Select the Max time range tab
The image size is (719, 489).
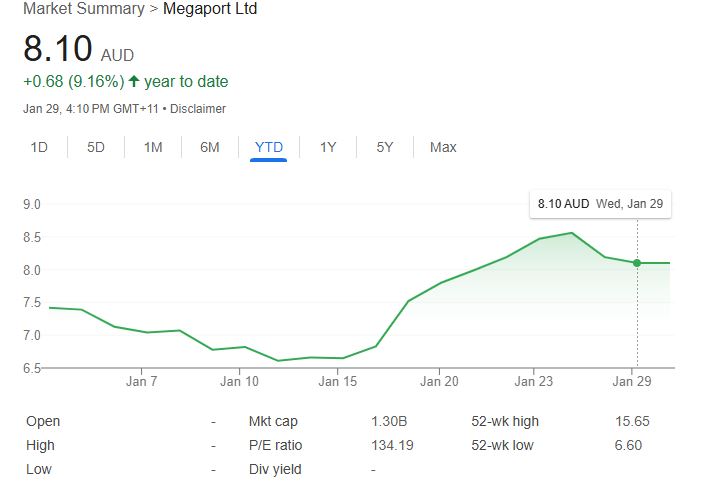443,147
